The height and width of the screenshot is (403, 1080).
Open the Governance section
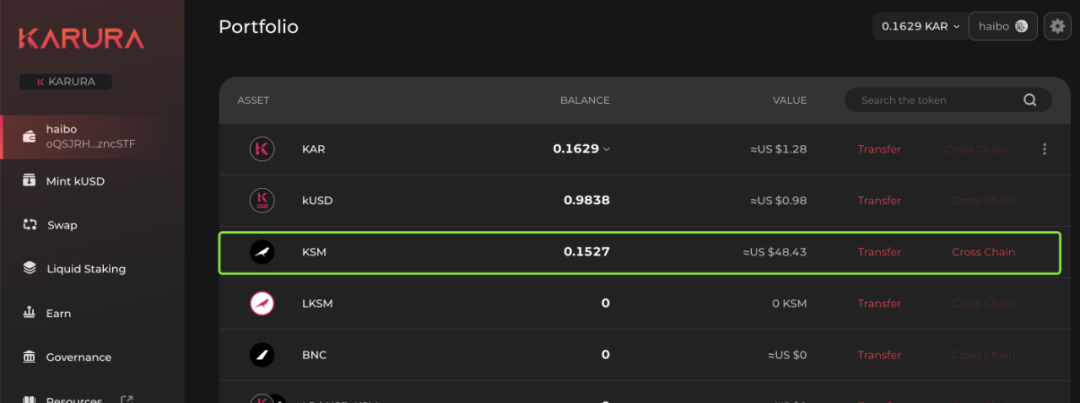(x=78, y=357)
